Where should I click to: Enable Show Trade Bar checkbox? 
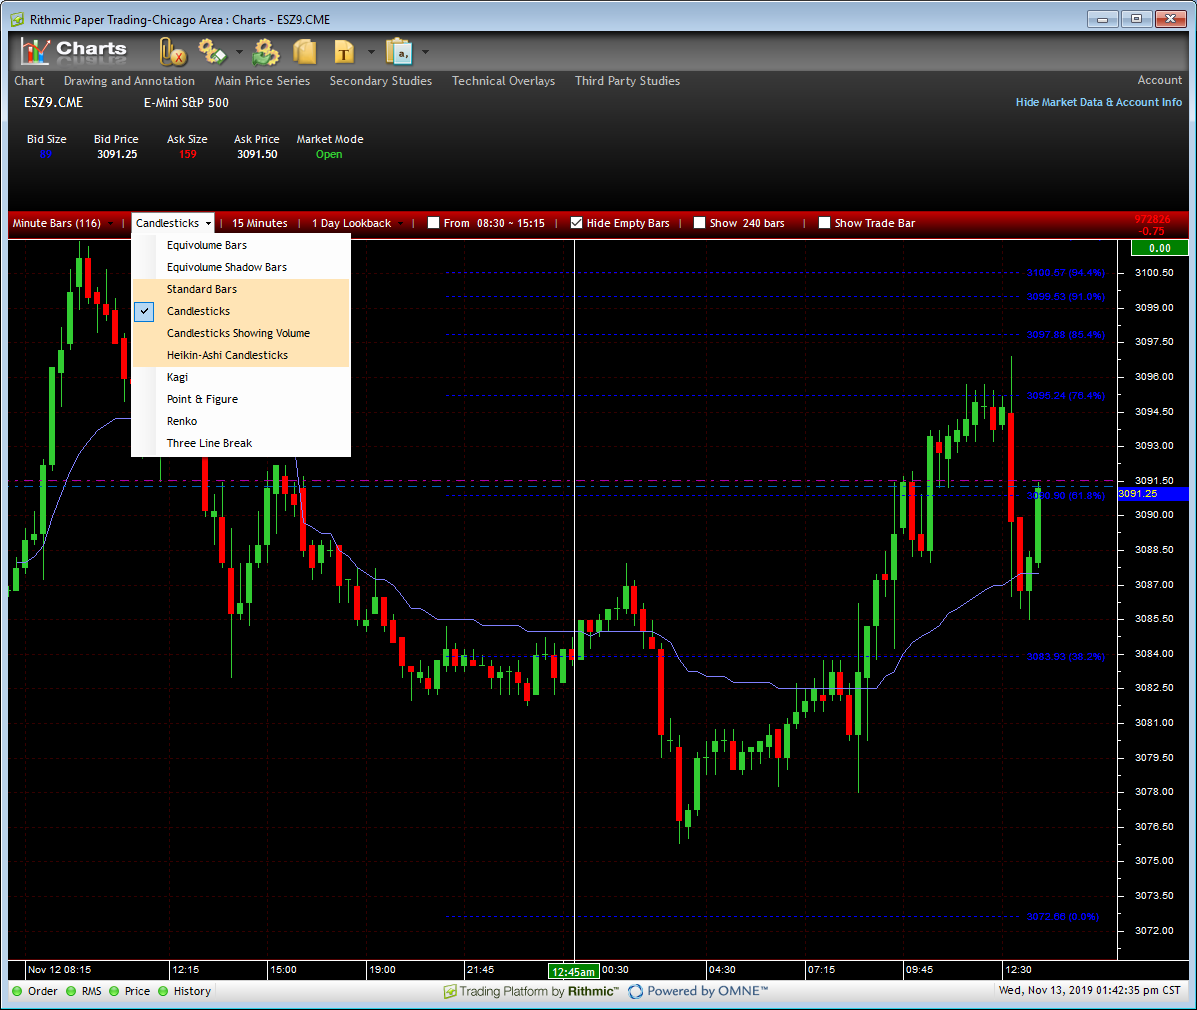point(824,223)
